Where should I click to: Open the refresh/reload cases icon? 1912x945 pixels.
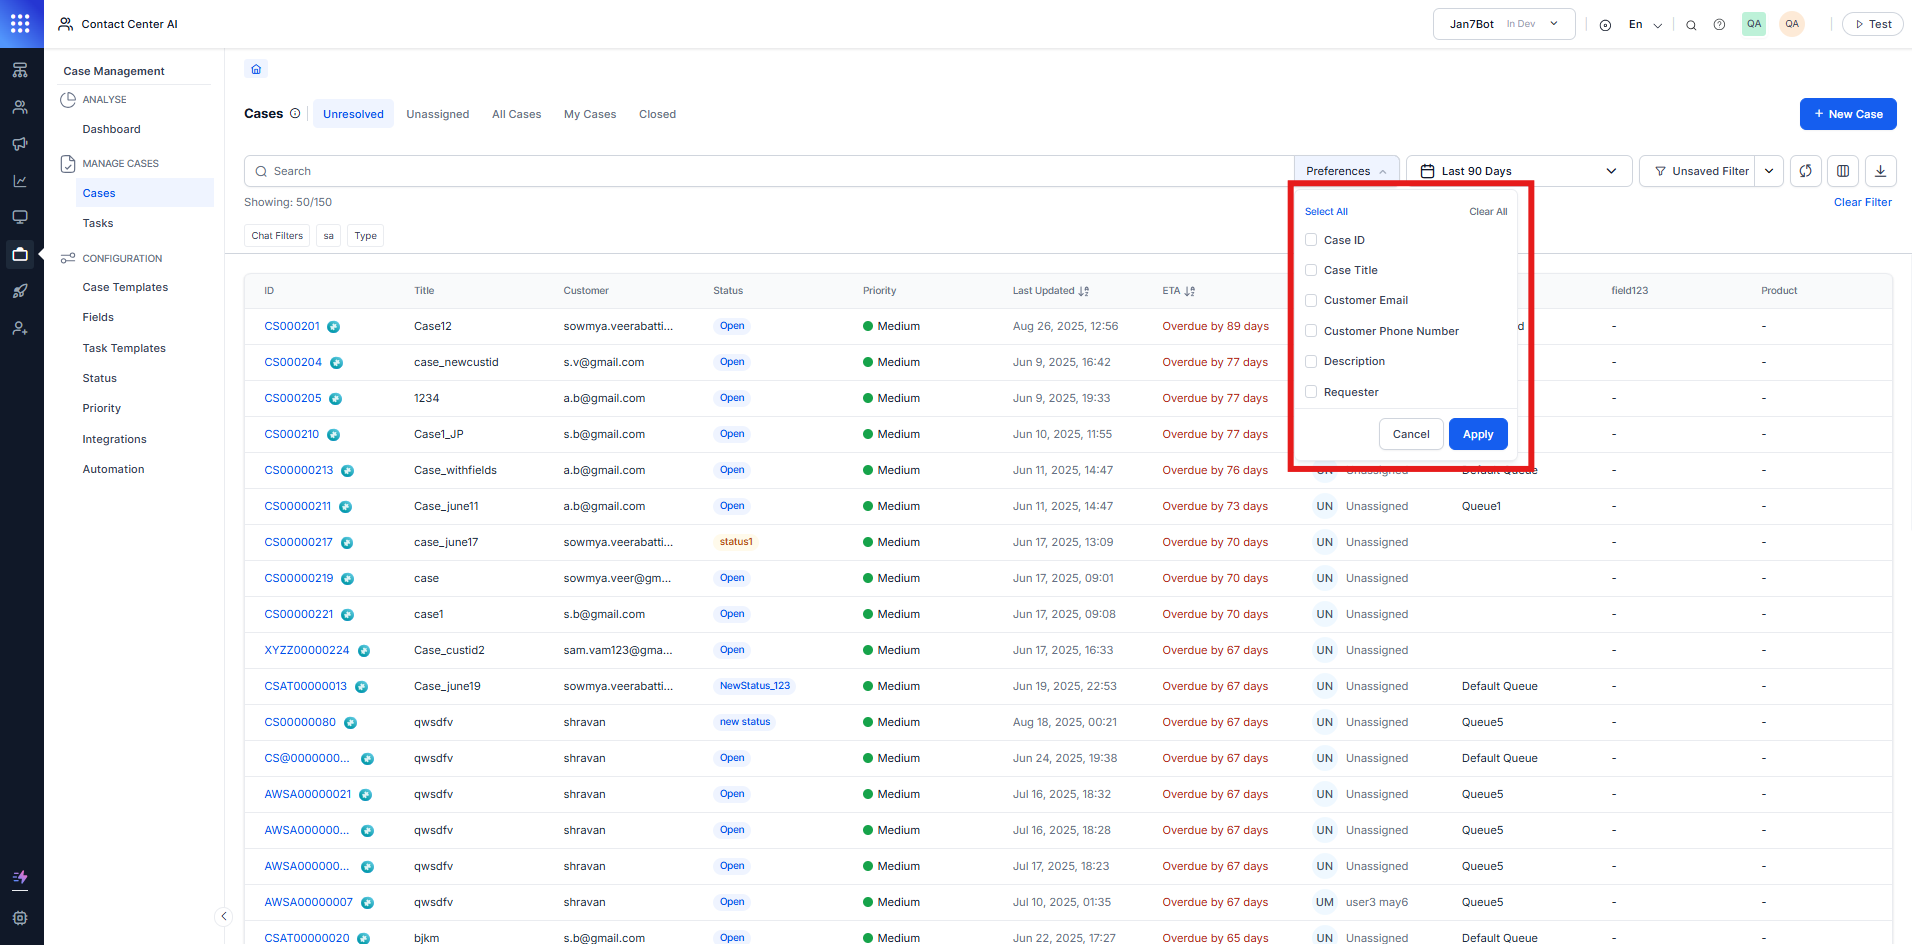(1806, 171)
